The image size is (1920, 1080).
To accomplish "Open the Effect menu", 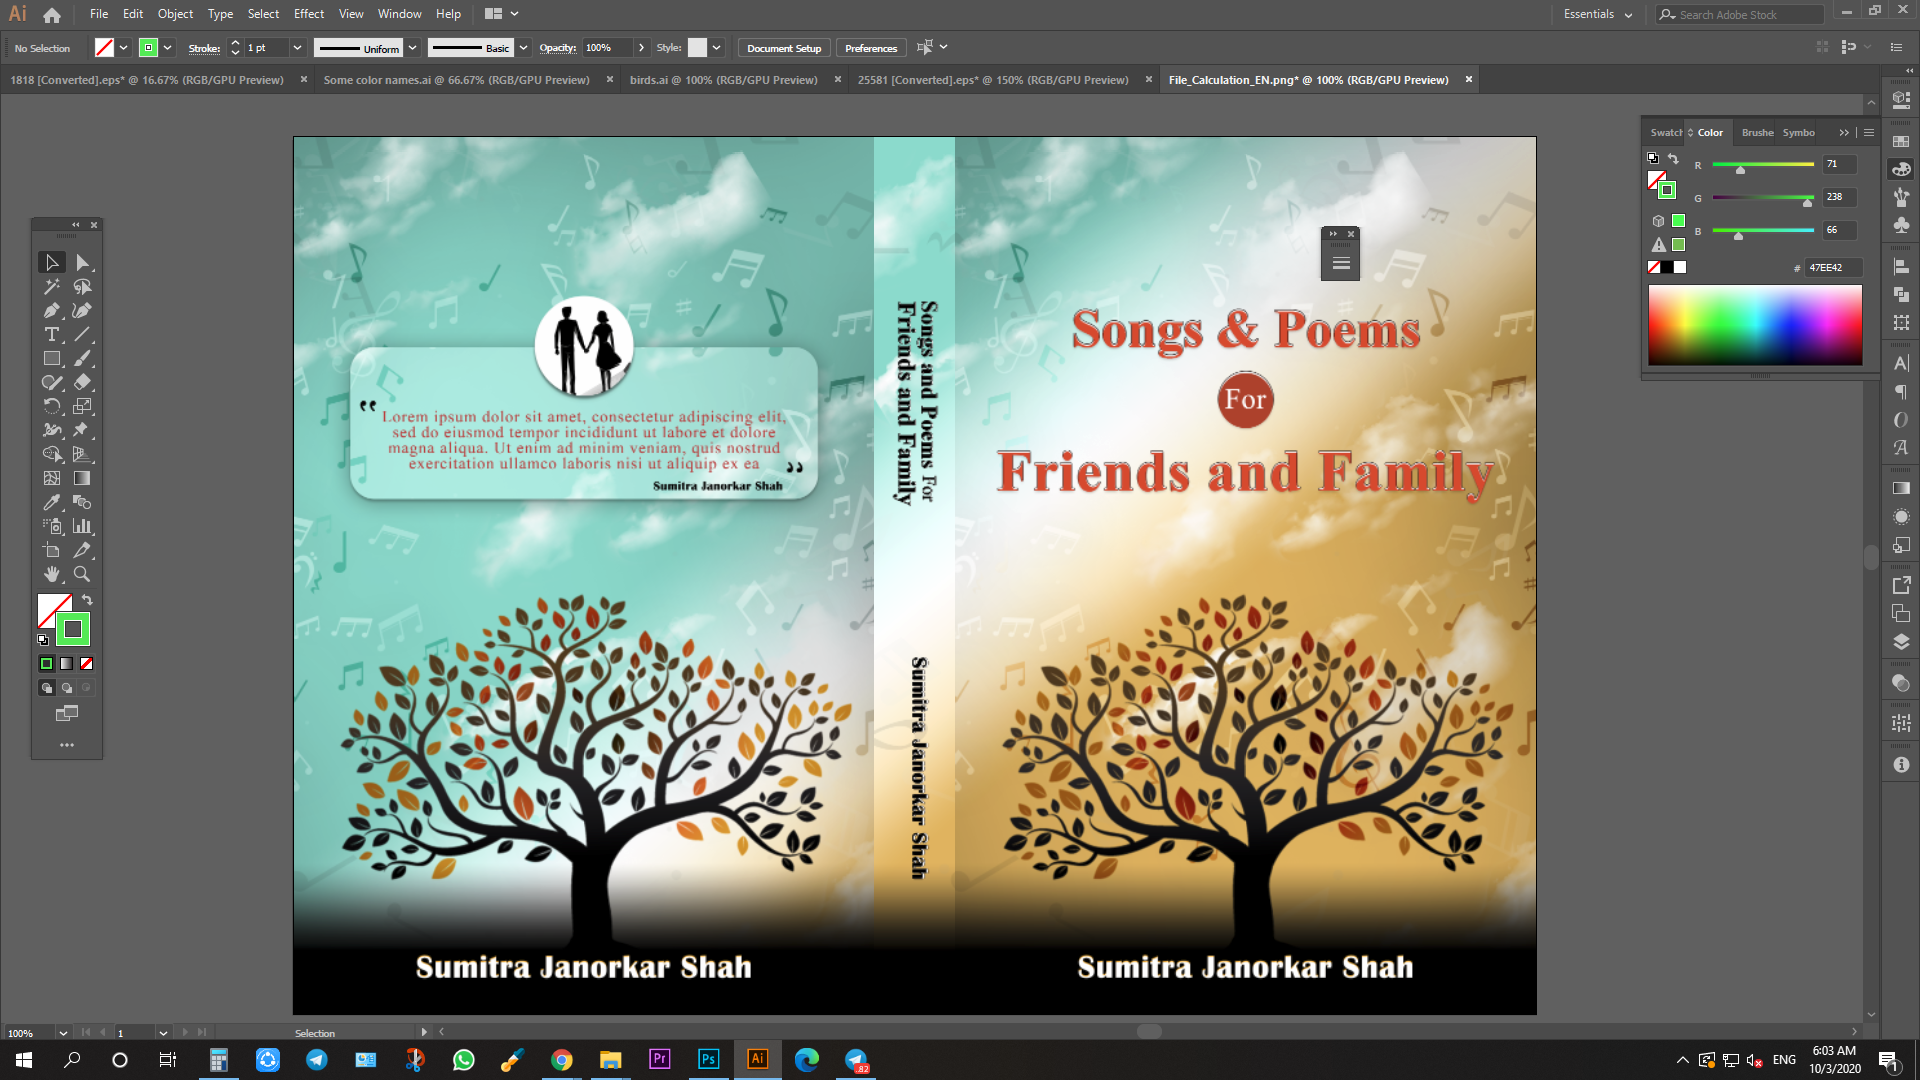I will pyautogui.click(x=308, y=14).
